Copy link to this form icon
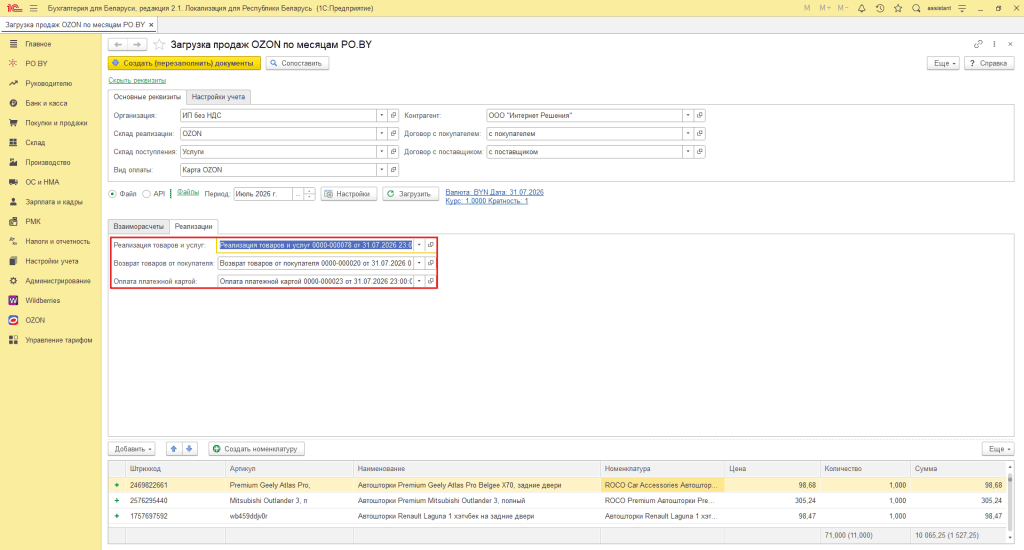Viewport: 1024px width, 550px height. coord(978,44)
